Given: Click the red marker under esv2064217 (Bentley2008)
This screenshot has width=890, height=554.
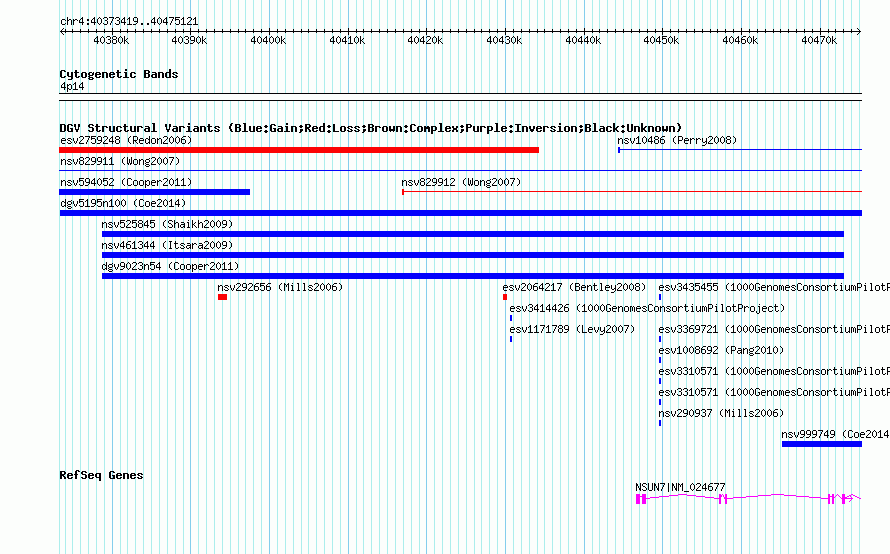Looking at the screenshot, I should click(x=505, y=297).
